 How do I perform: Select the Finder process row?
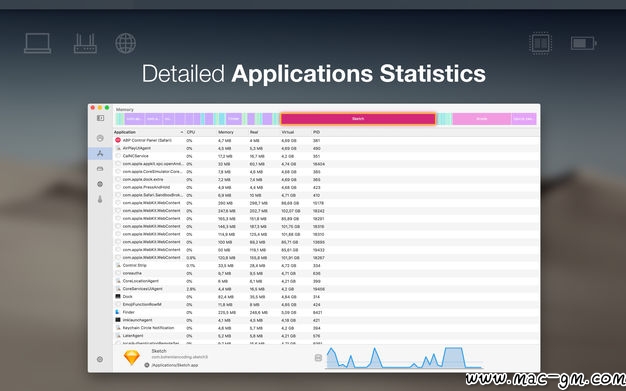click(x=326, y=312)
